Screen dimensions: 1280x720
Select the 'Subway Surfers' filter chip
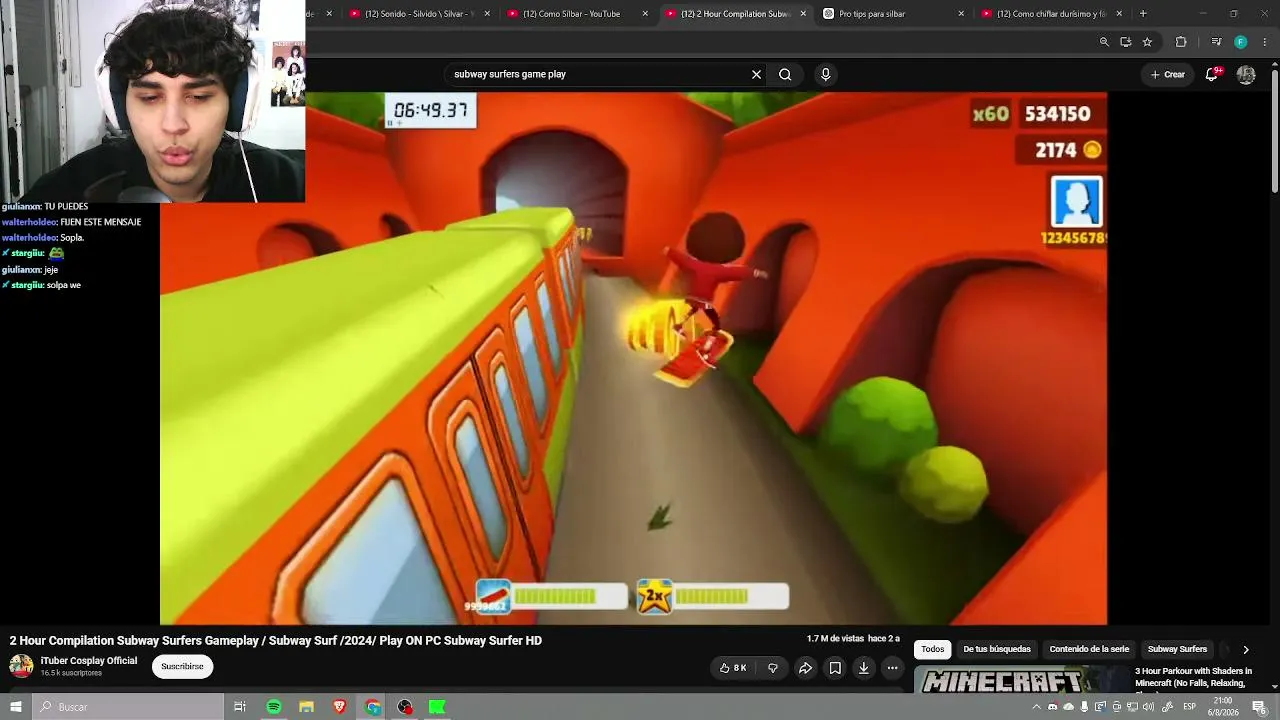click(1177, 650)
